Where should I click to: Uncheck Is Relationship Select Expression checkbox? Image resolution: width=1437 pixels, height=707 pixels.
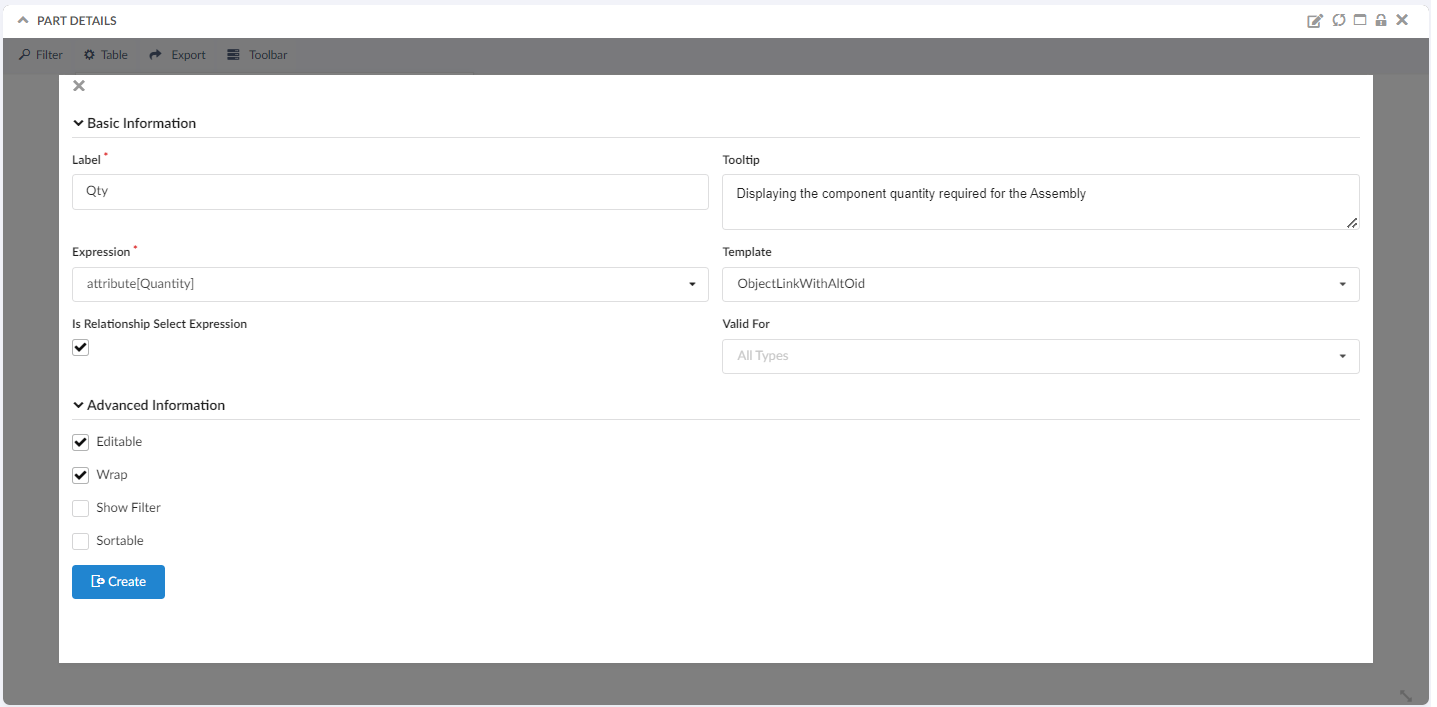pos(81,347)
